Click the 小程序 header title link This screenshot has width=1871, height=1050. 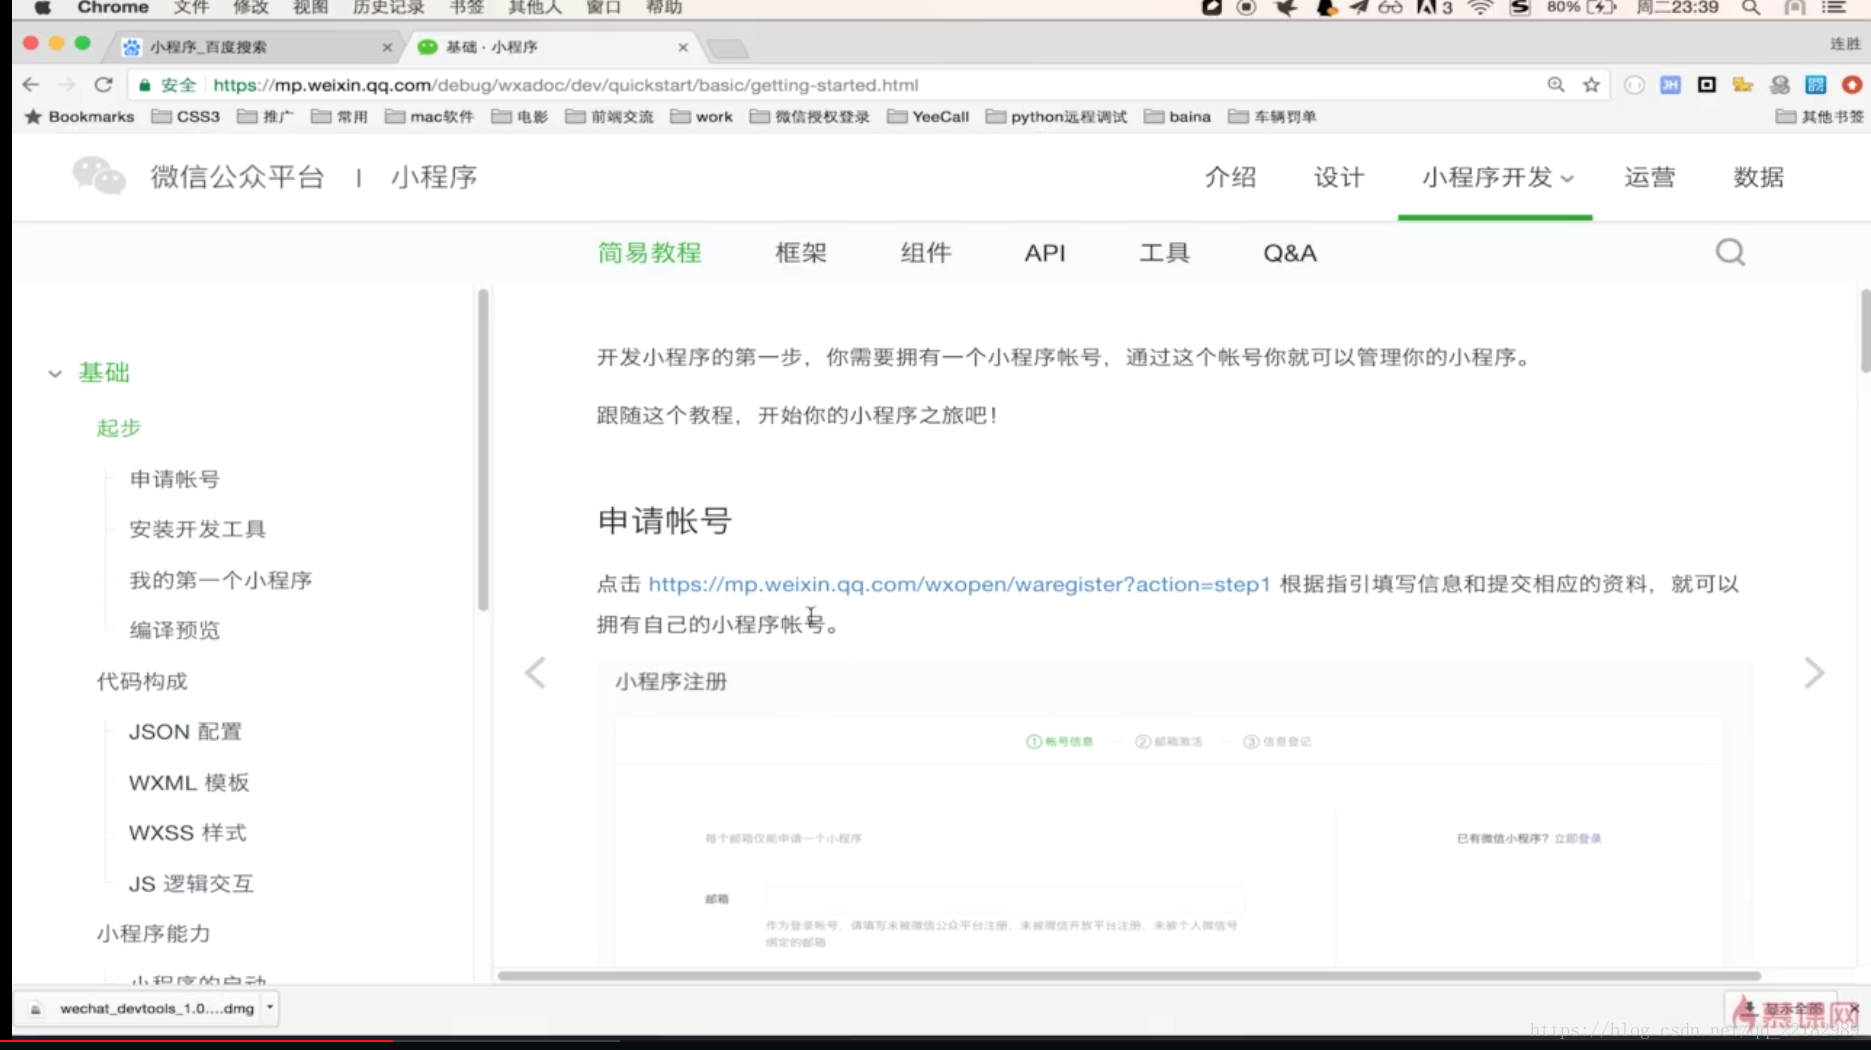(434, 177)
